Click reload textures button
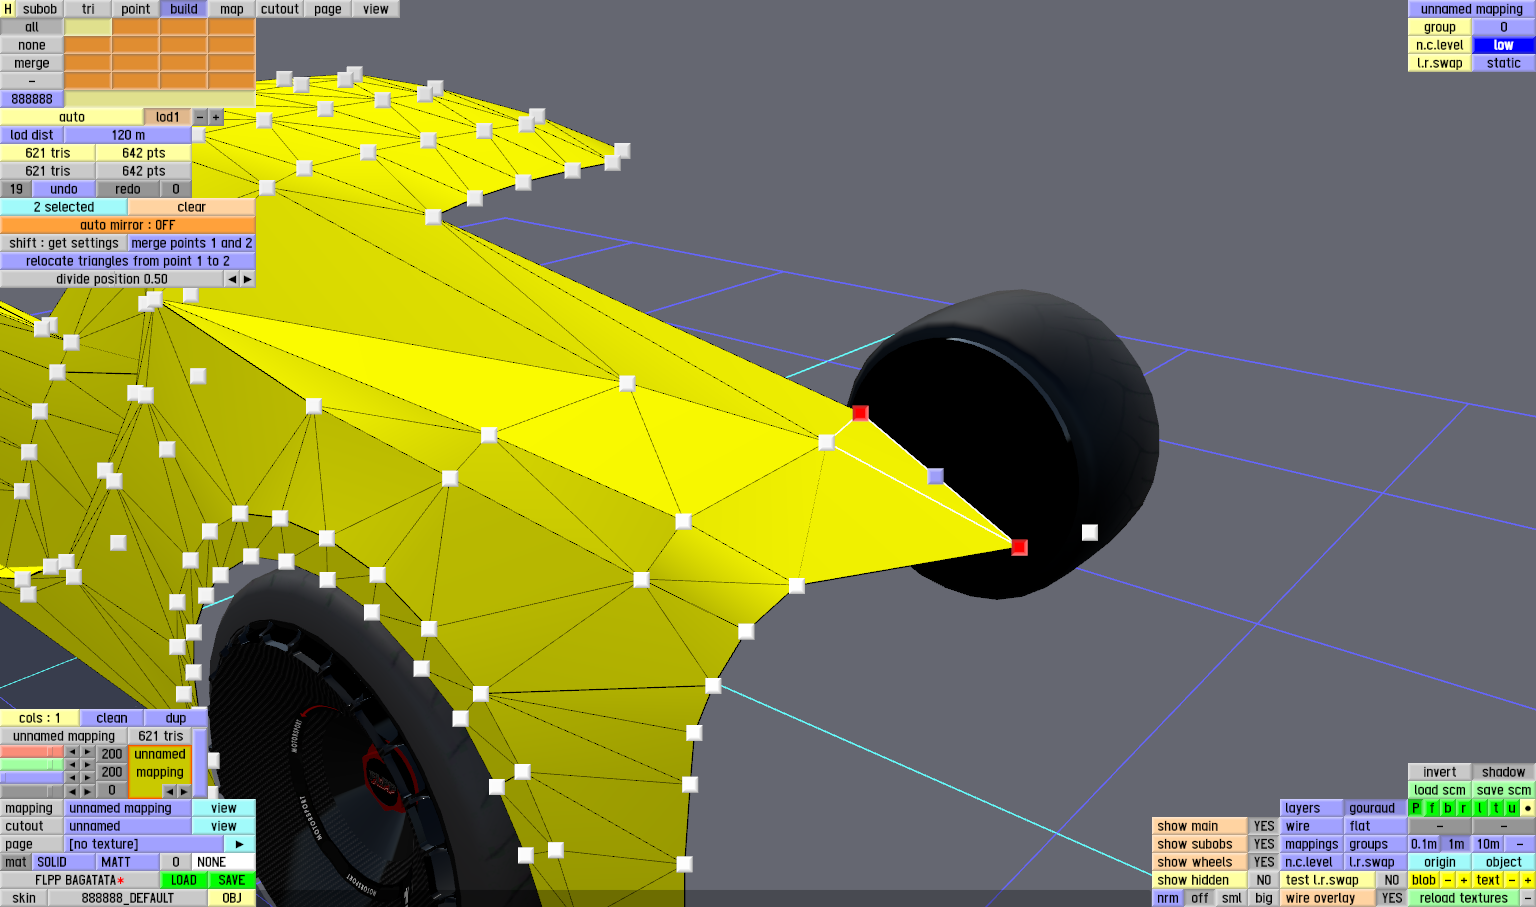This screenshot has width=1536, height=907. click(1464, 898)
